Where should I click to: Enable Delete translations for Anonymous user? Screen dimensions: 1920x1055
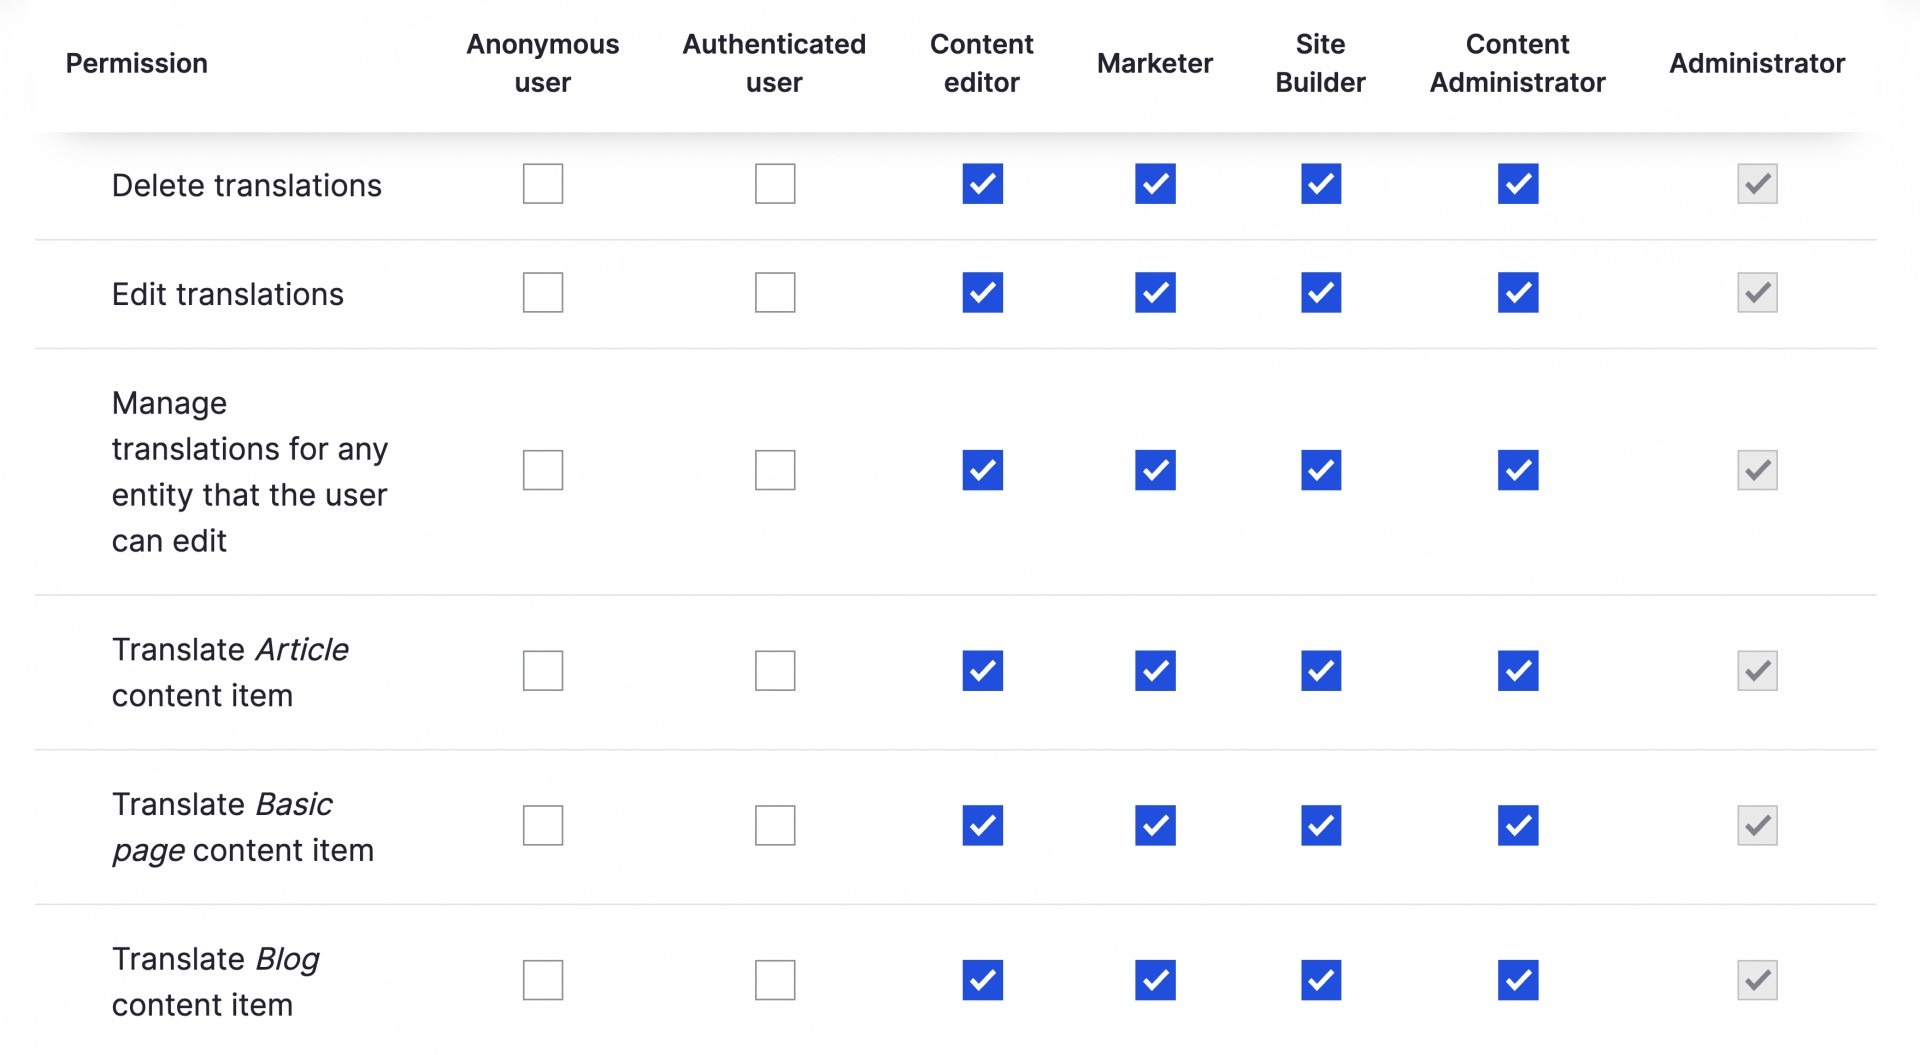pos(543,184)
